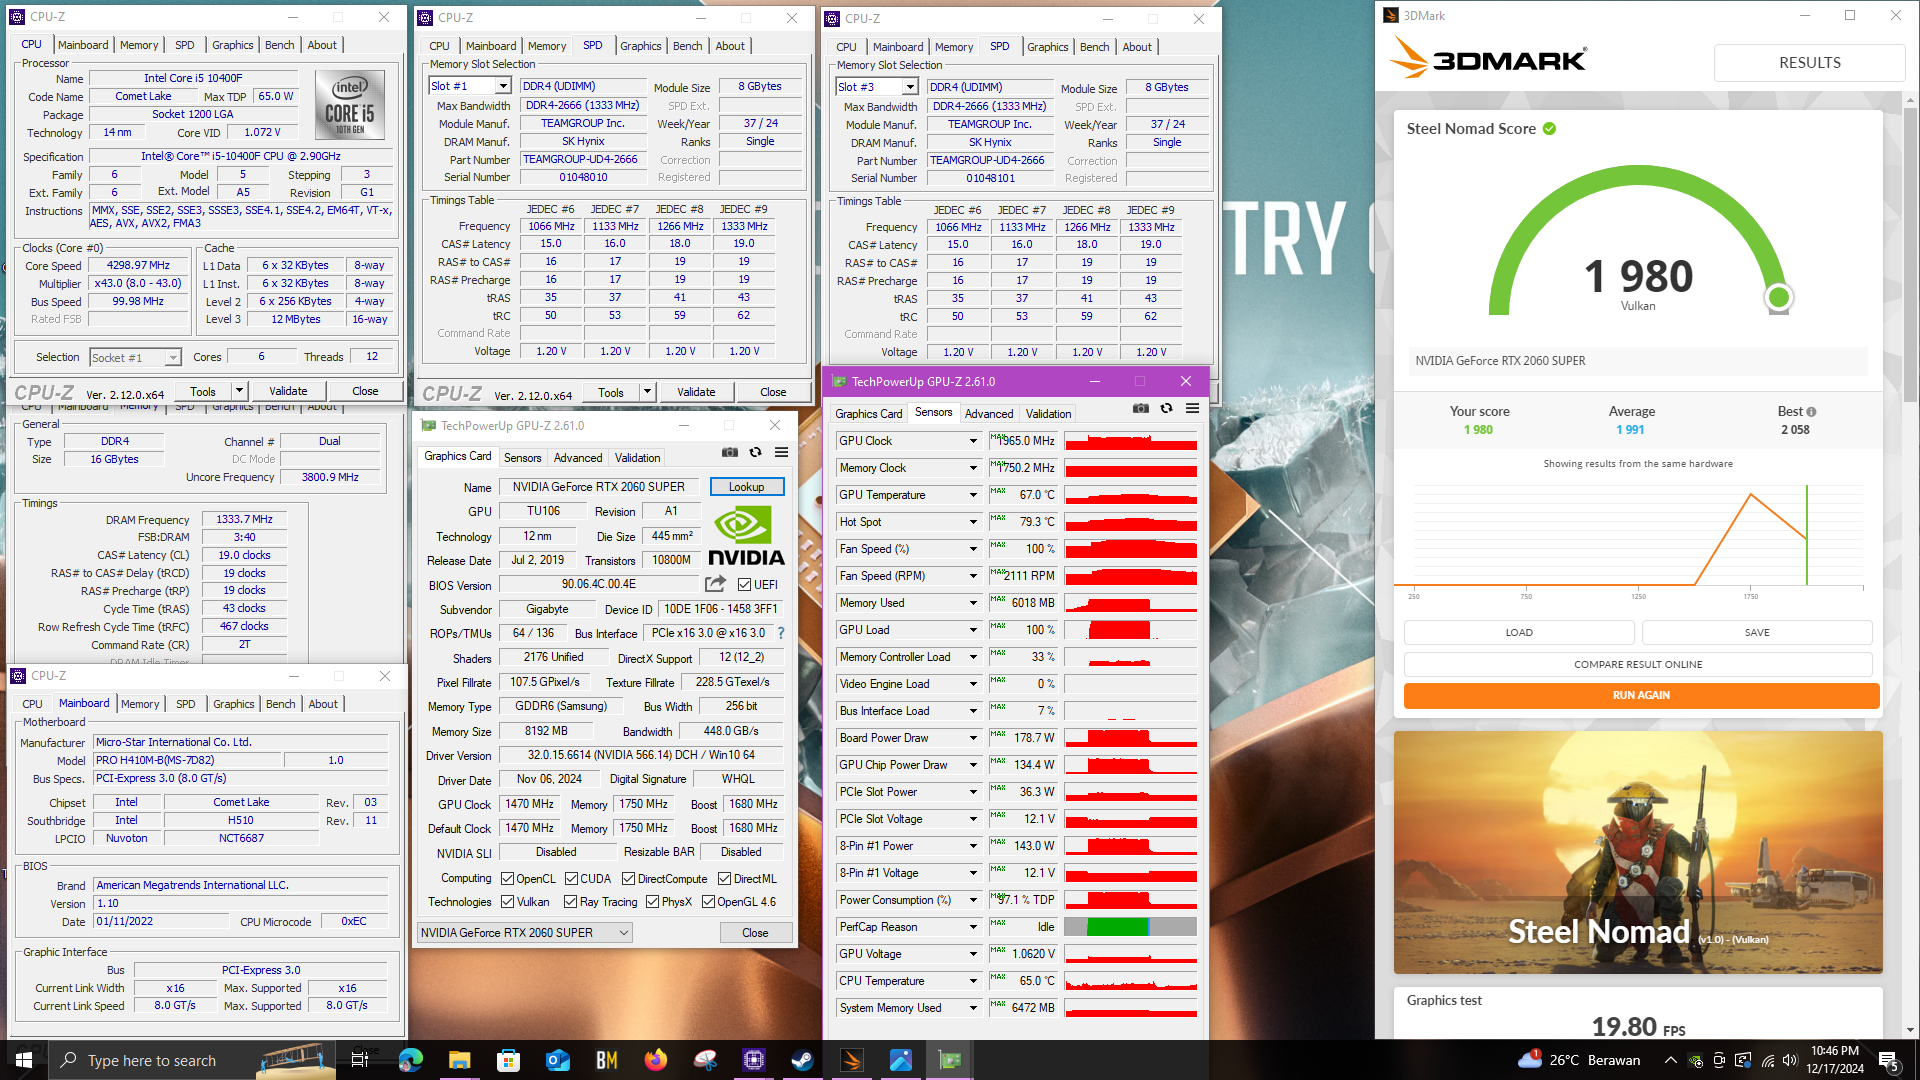Click refresh icon in GPU-Z Sensors window
Image resolution: width=1920 pixels, height=1080 pixels.
coord(1167,408)
